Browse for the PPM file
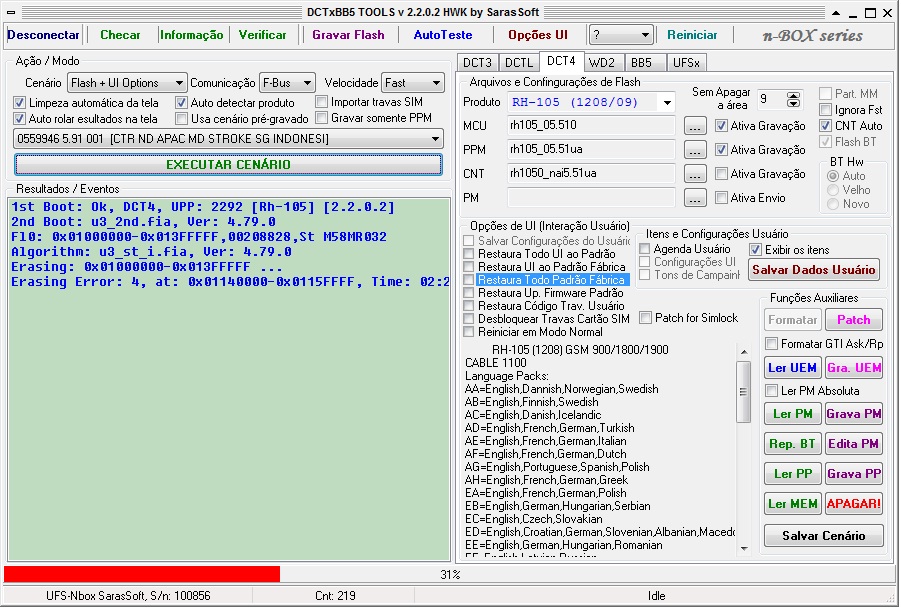The height and width of the screenshot is (608, 901). point(695,150)
